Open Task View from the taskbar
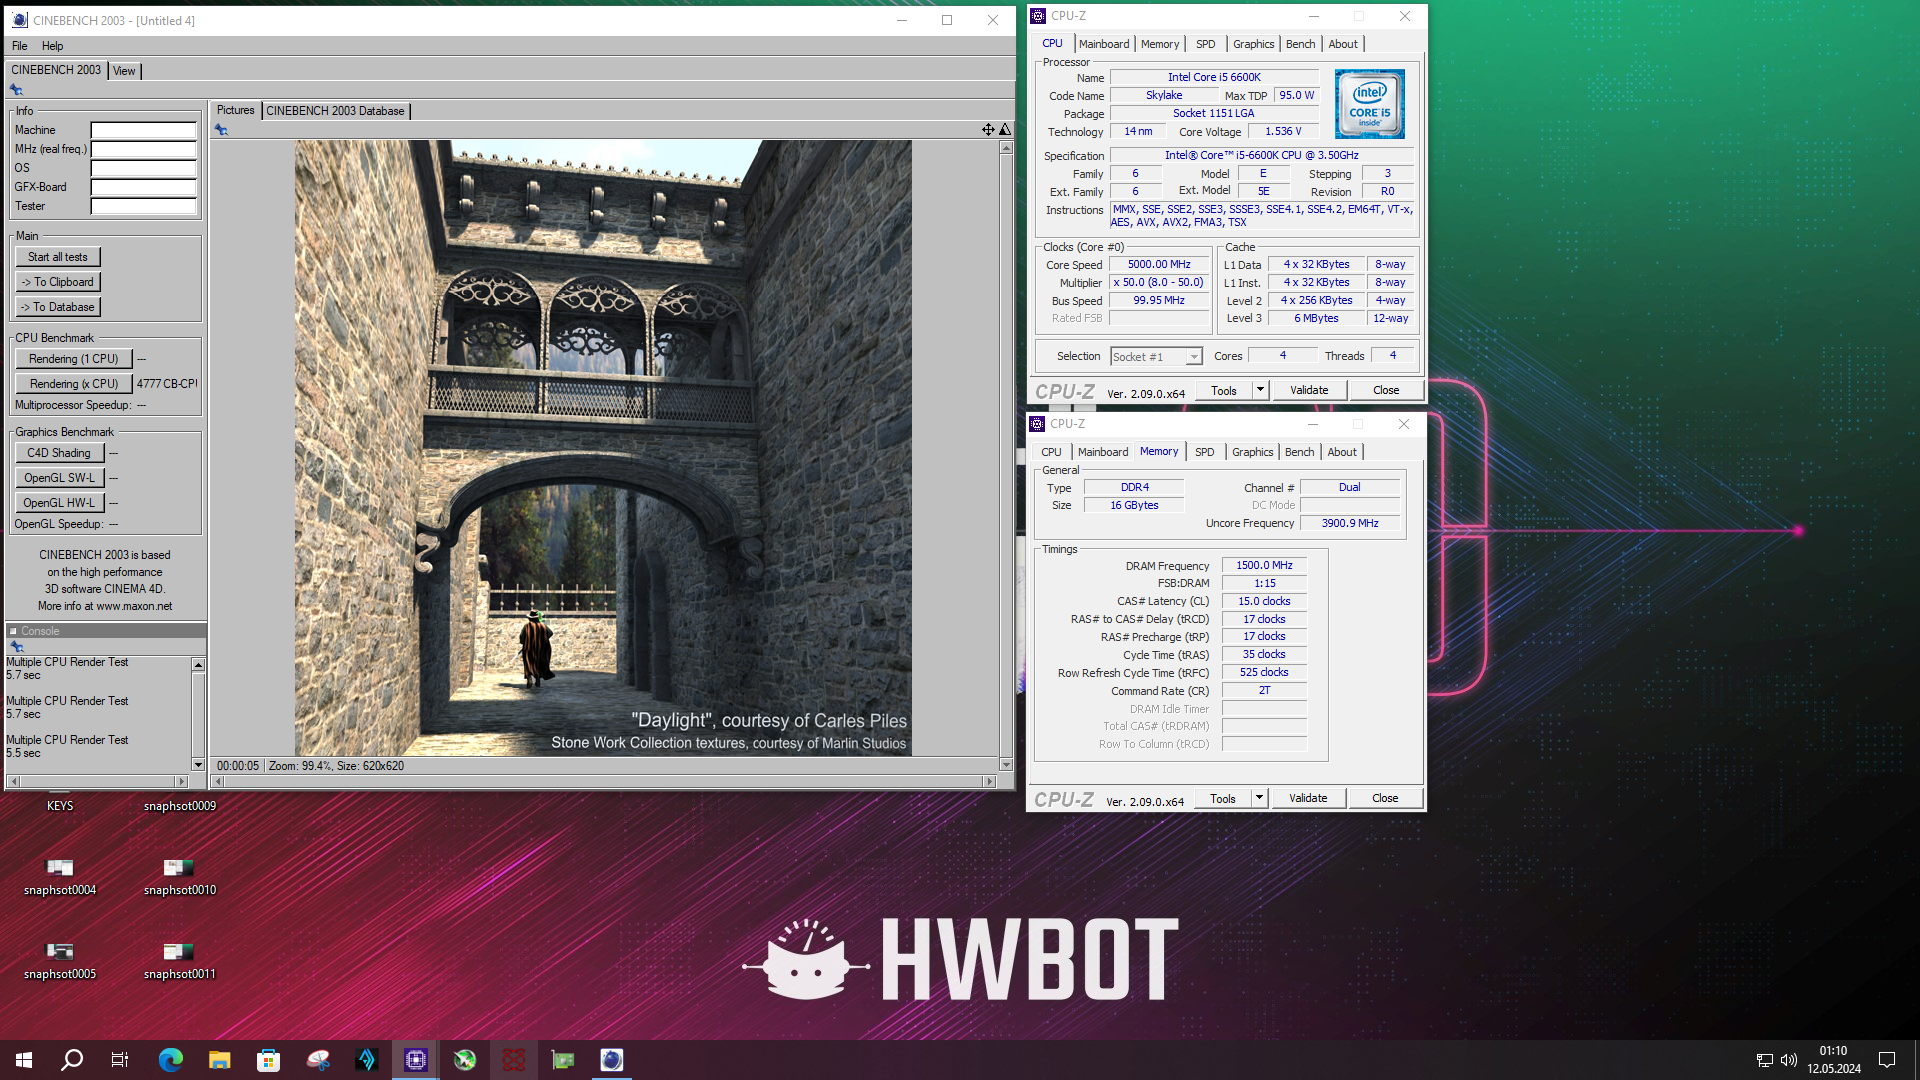Image resolution: width=1920 pixels, height=1080 pixels. [120, 1060]
